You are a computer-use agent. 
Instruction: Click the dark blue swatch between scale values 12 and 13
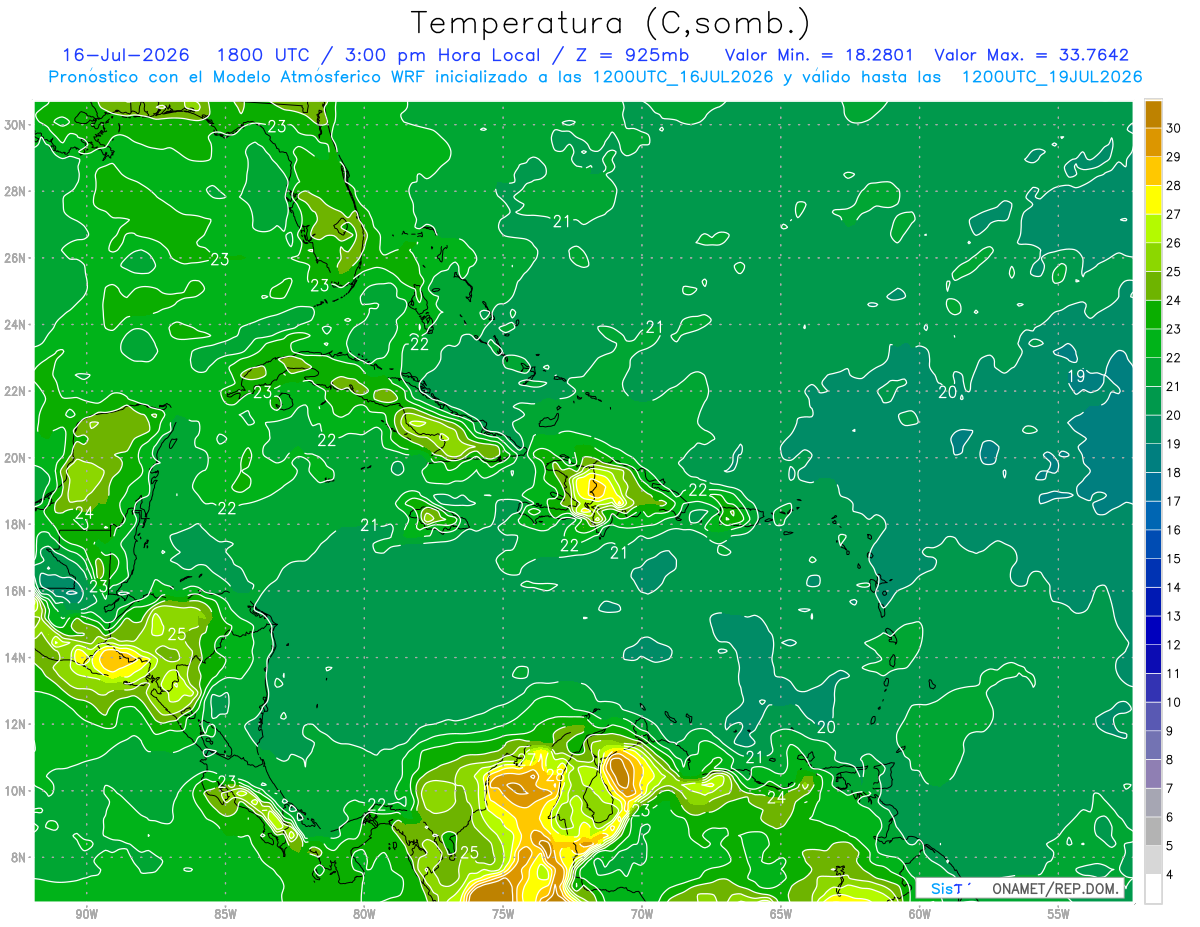pos(1153,630)
